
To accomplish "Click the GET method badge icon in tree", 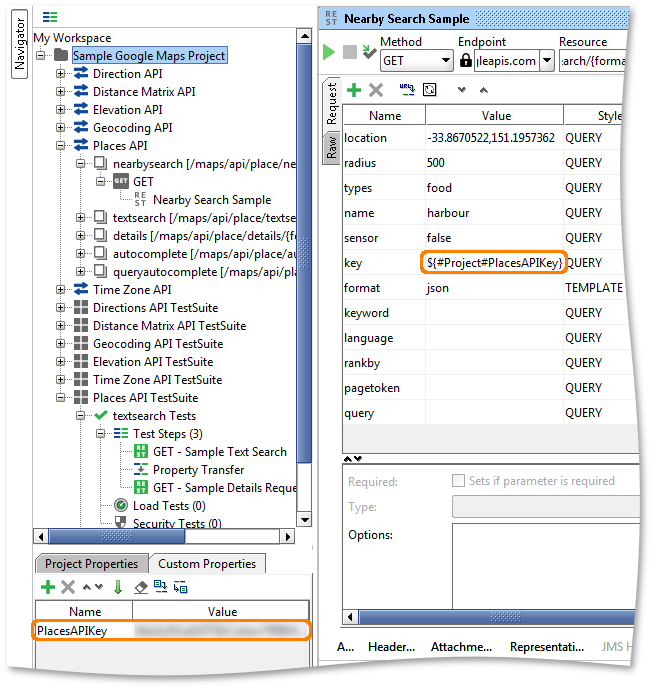I will (x=121, y=181).
